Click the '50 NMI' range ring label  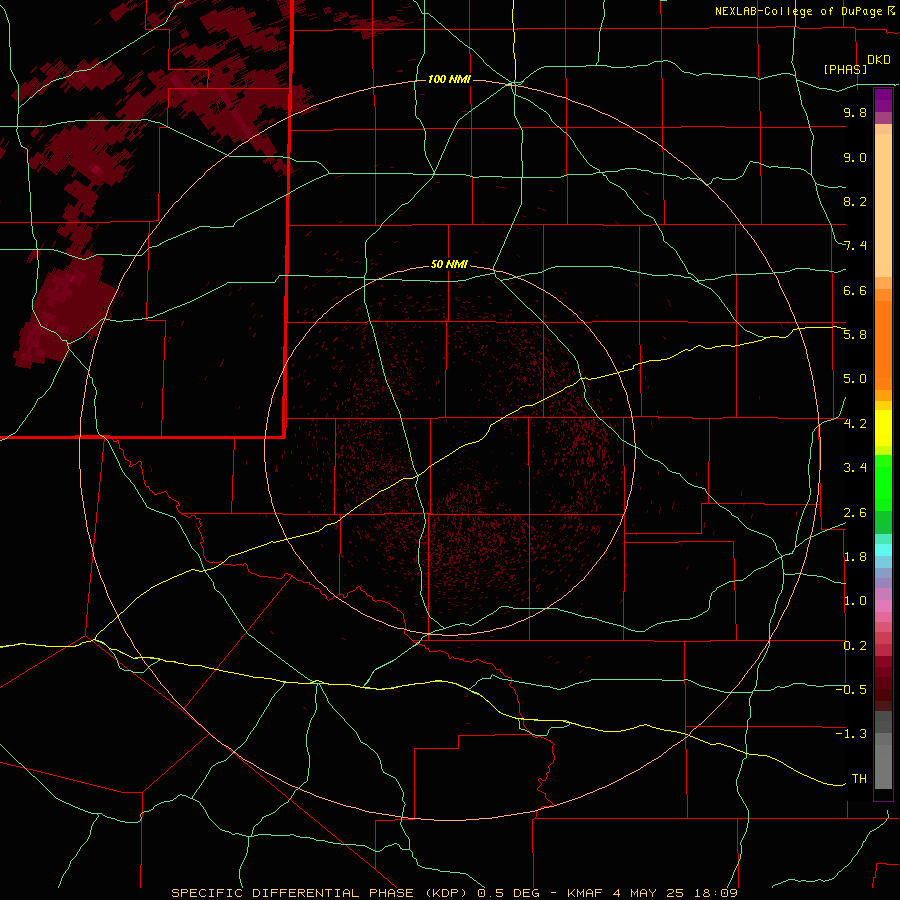tap(449, 264)
